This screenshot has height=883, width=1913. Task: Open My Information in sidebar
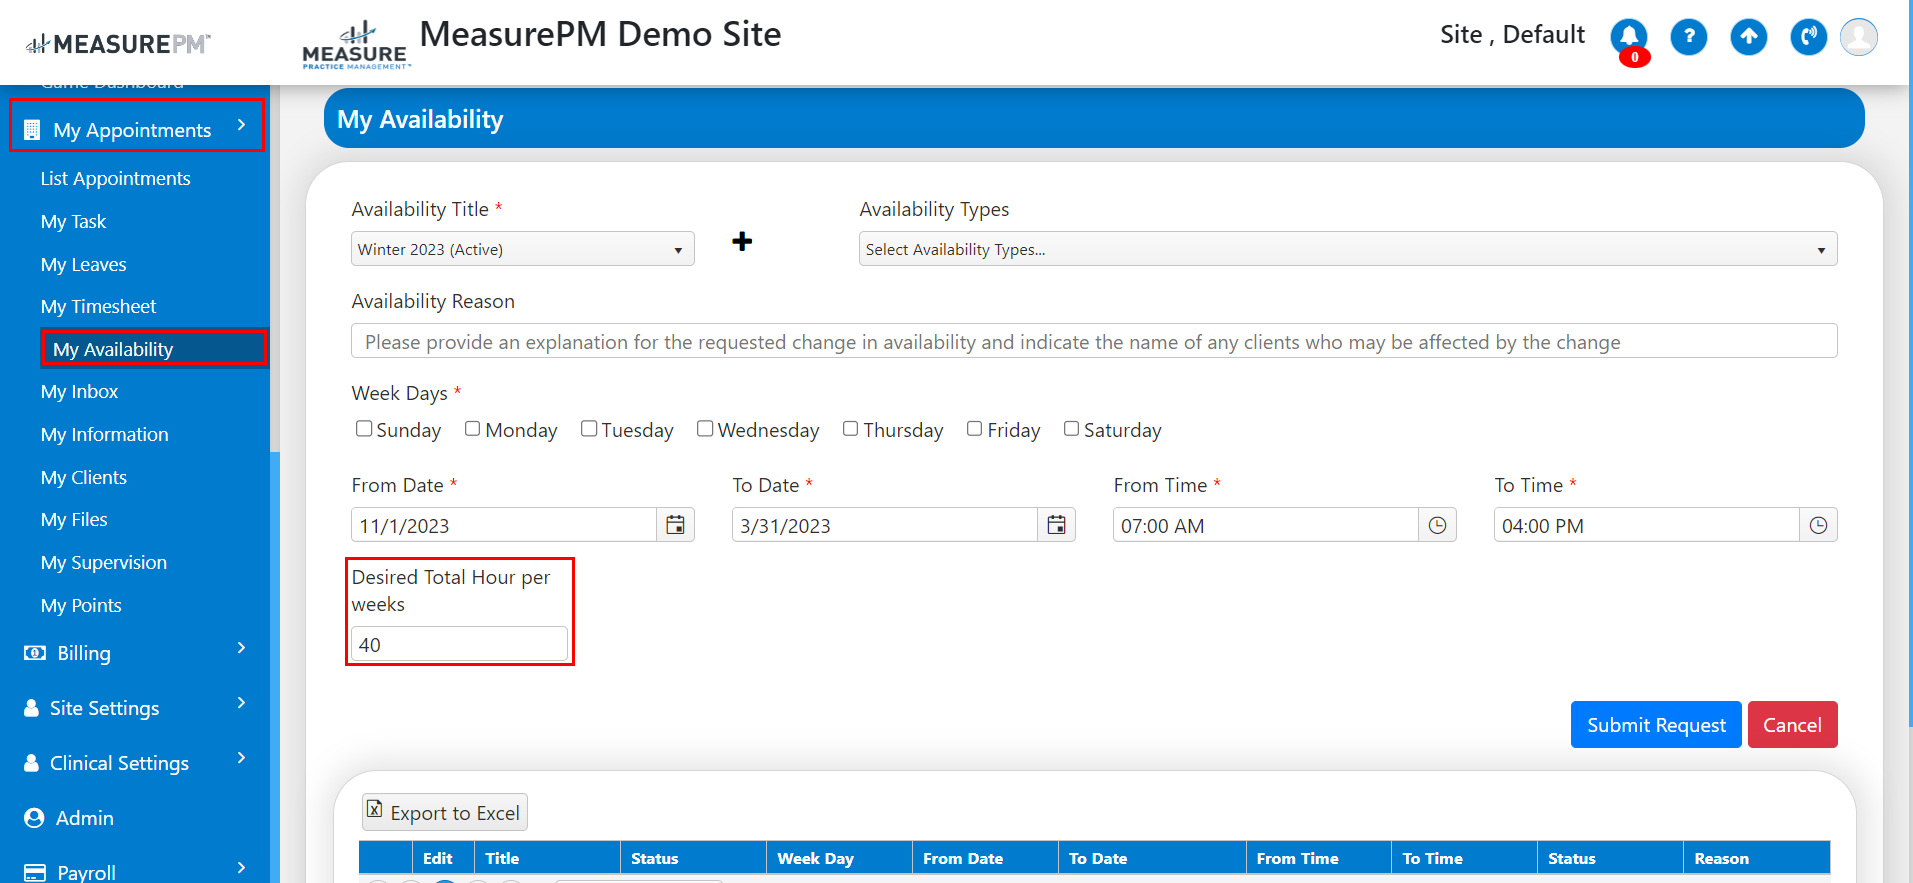[105, 434]
